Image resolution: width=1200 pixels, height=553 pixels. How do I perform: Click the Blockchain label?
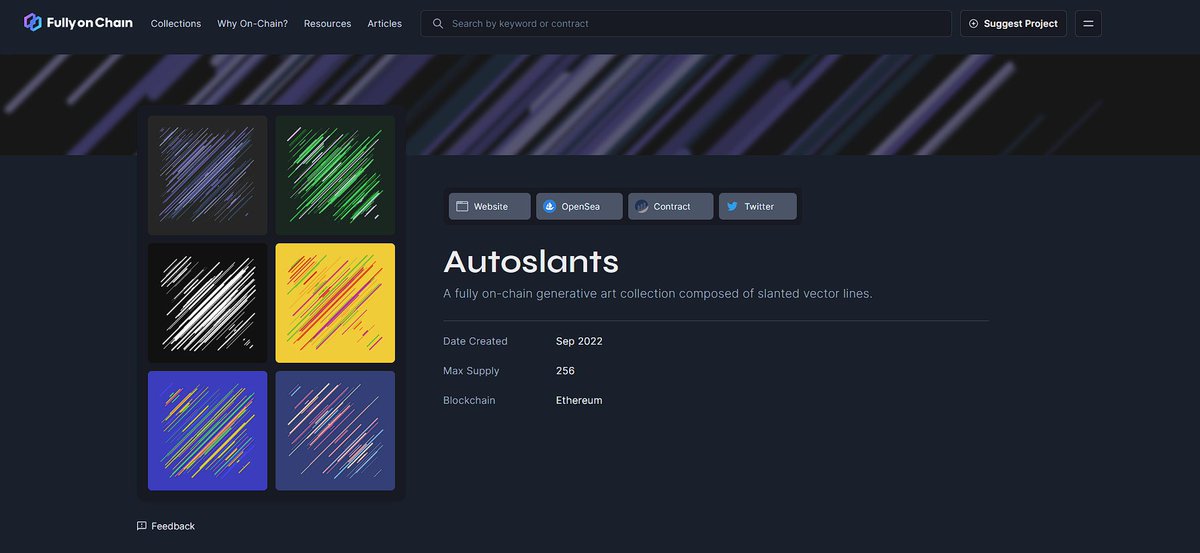pos(469,400)
